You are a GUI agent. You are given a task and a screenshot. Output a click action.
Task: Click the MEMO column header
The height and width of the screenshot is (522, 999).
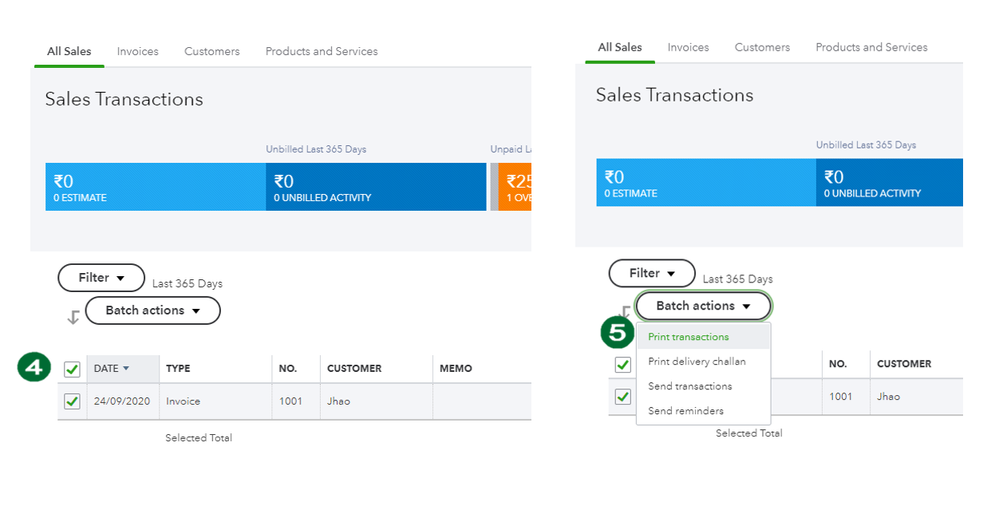[455, 369]
